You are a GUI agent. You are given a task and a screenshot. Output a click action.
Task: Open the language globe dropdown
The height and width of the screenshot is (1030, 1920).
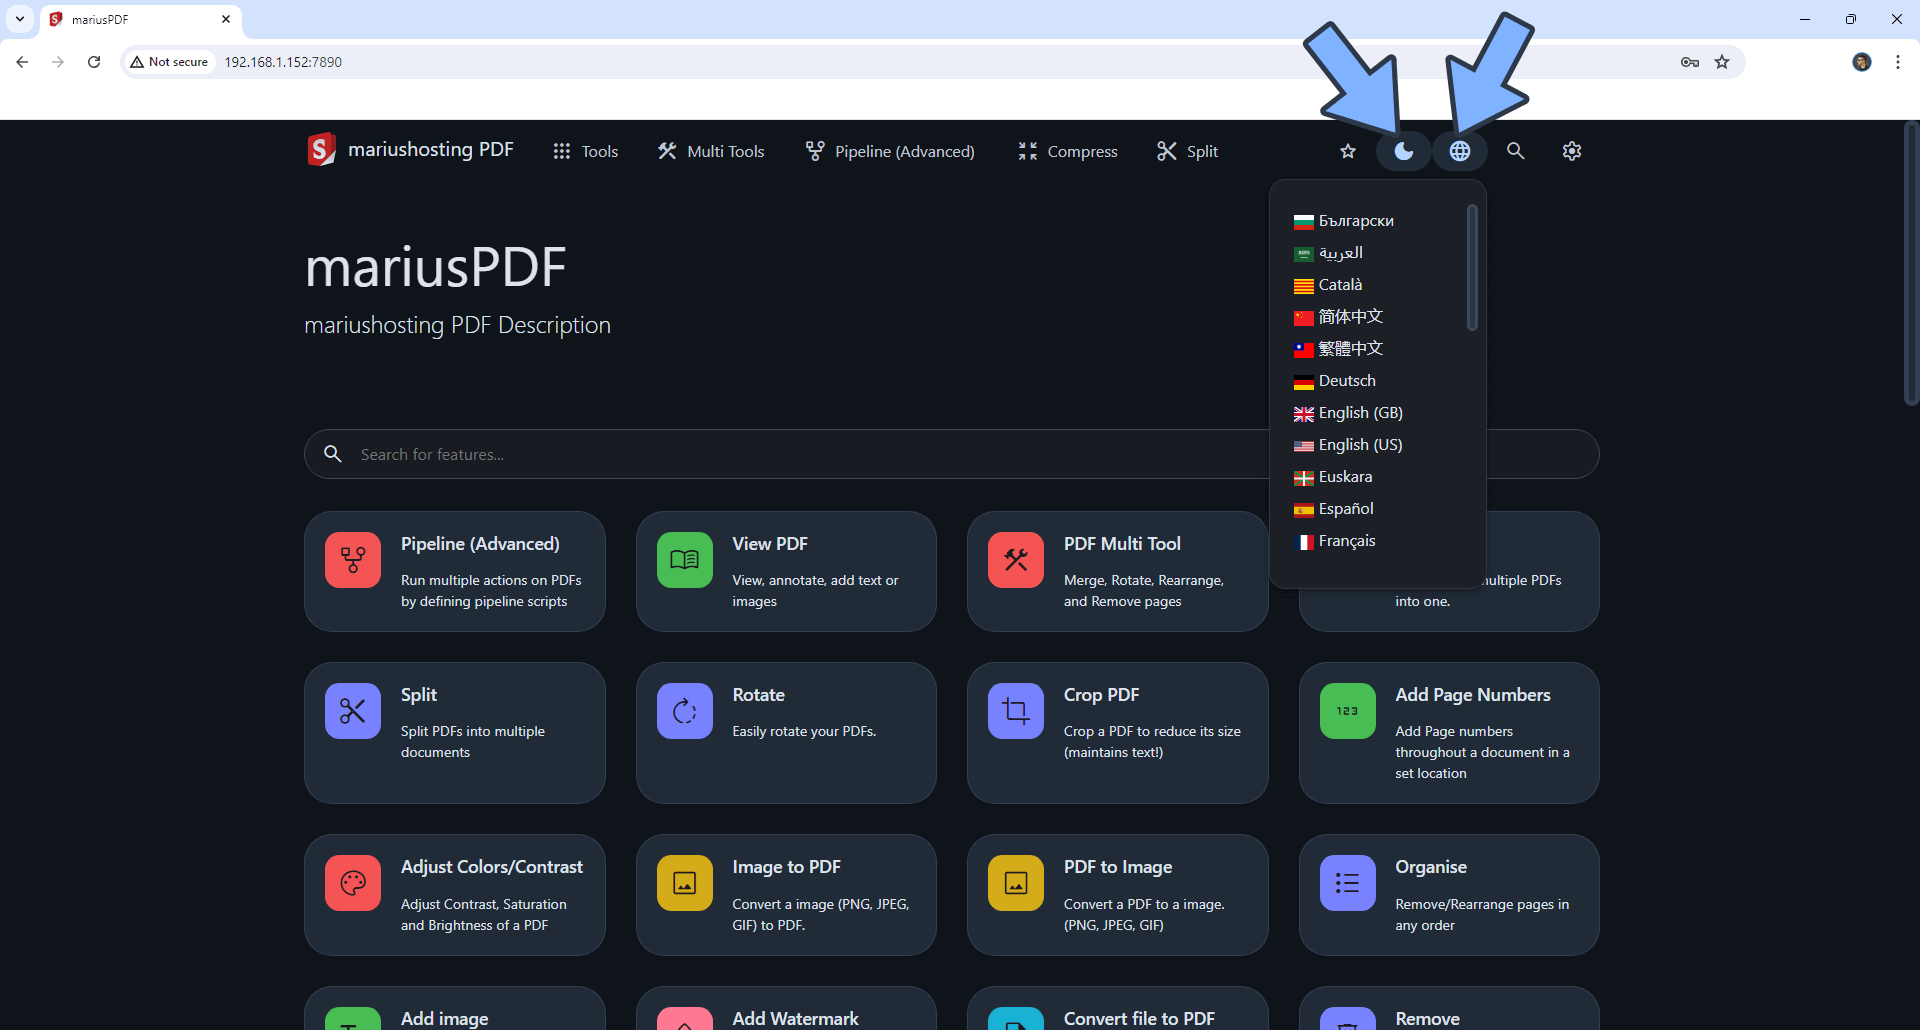(x=1460, y=151)
